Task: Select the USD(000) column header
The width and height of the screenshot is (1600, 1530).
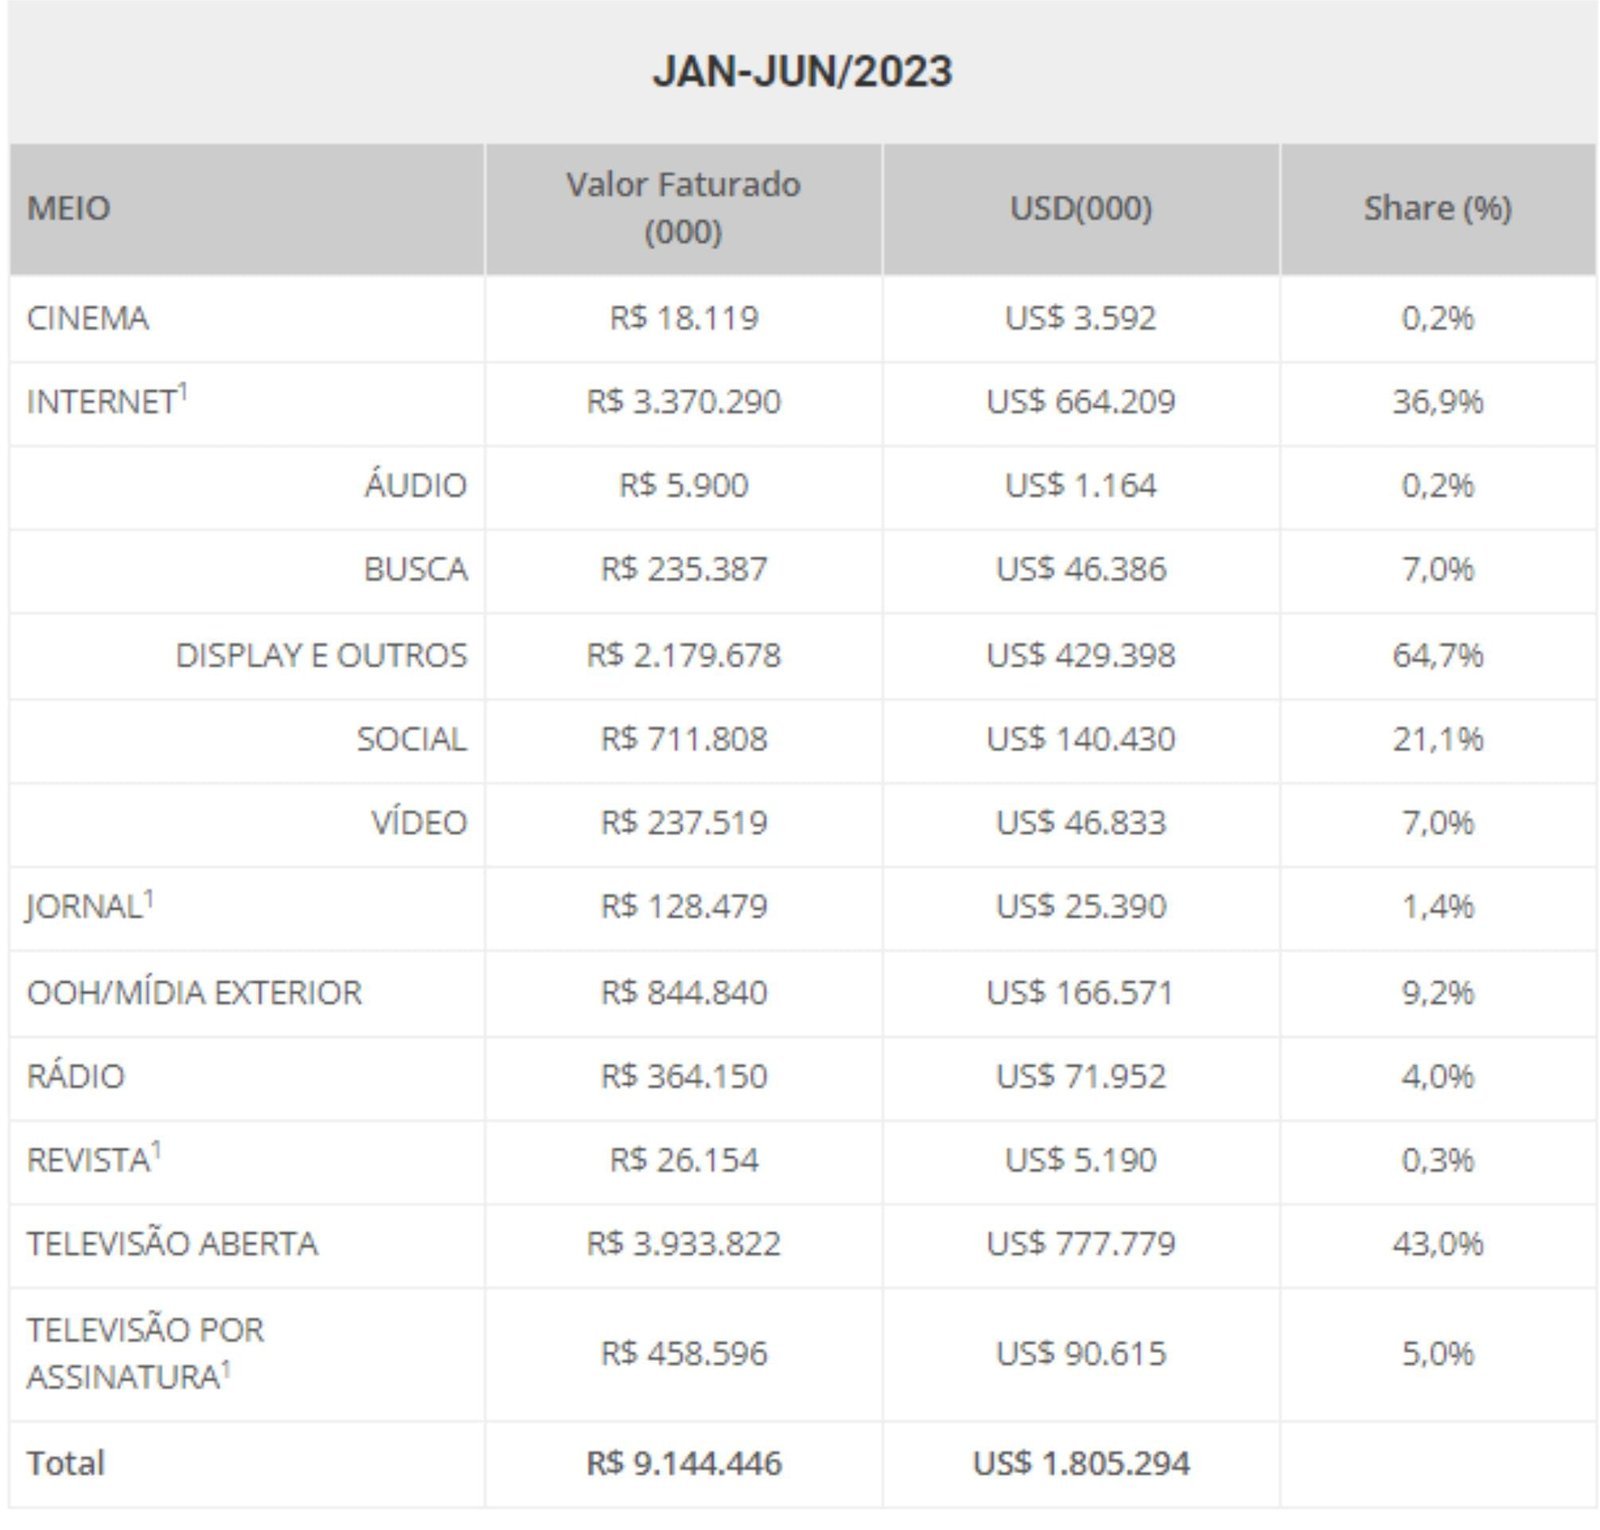Action: click(x=1081, y=208)
